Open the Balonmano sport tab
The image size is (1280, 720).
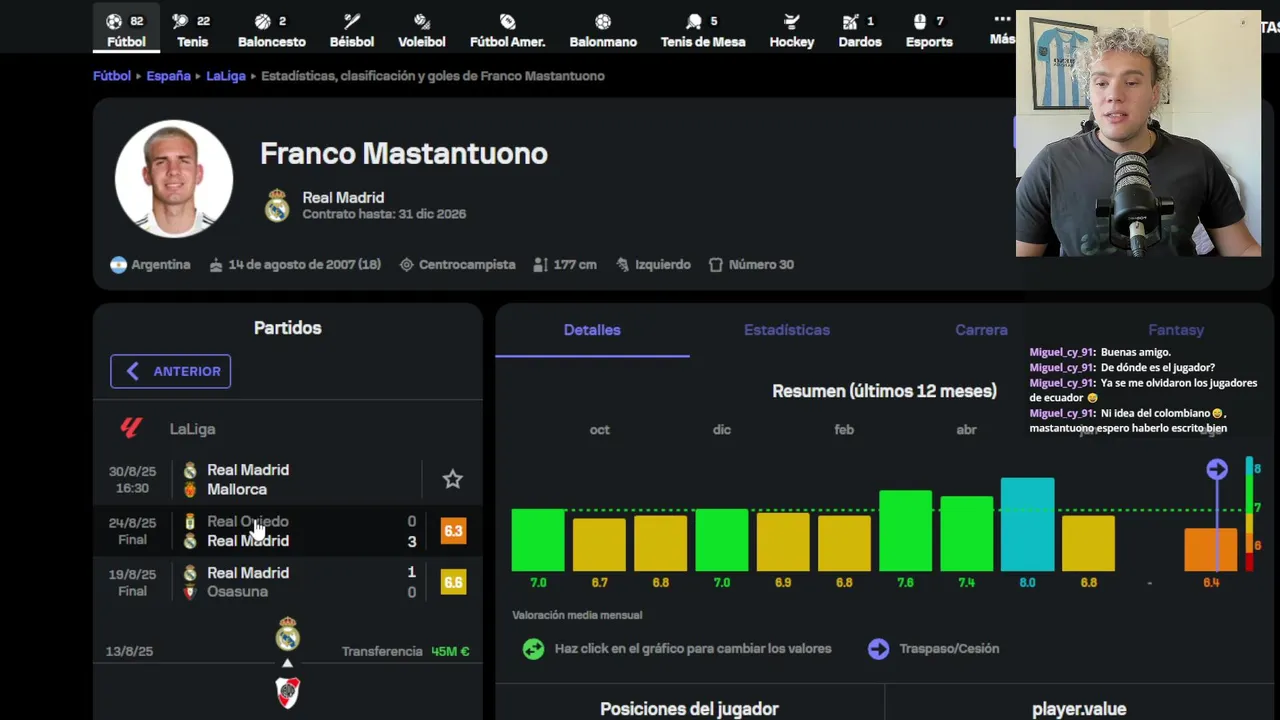603,31
